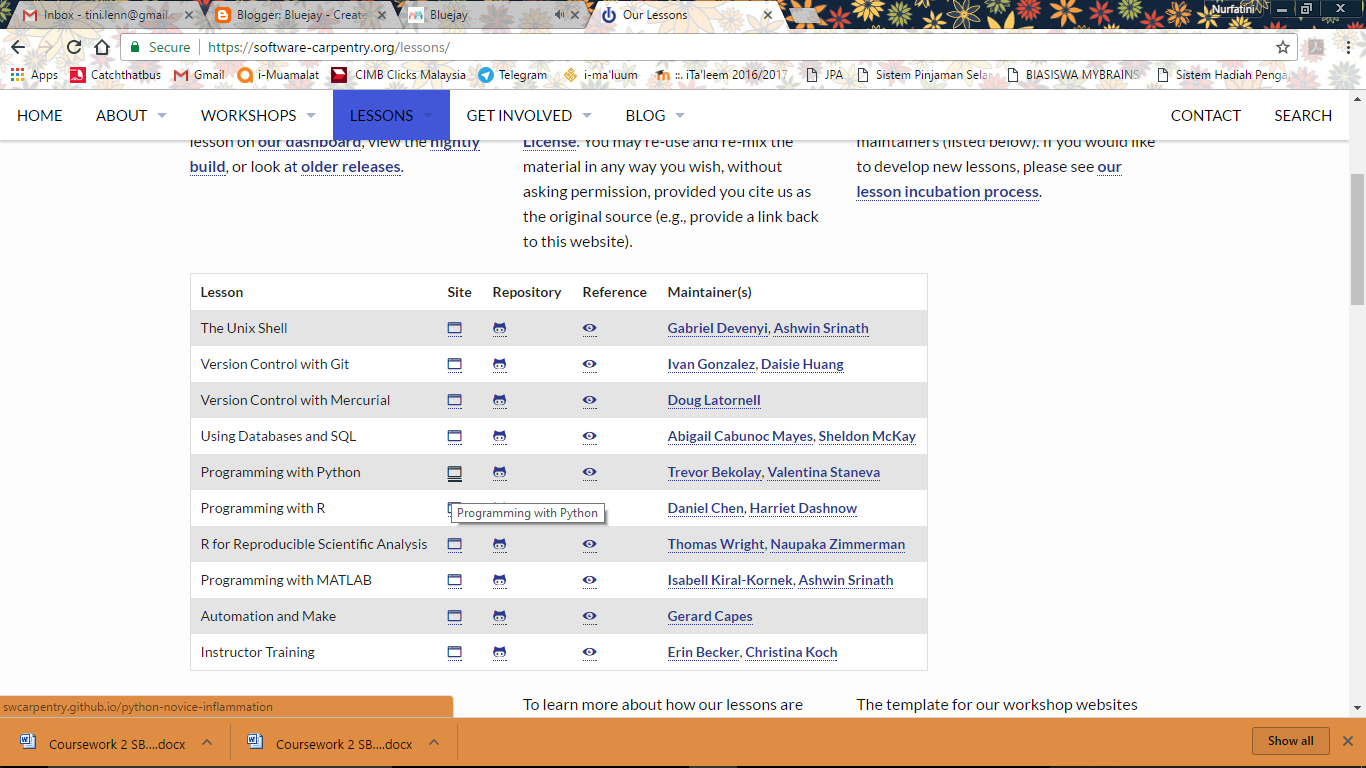Open site icon for Version Control with Git

pos(454,364)
